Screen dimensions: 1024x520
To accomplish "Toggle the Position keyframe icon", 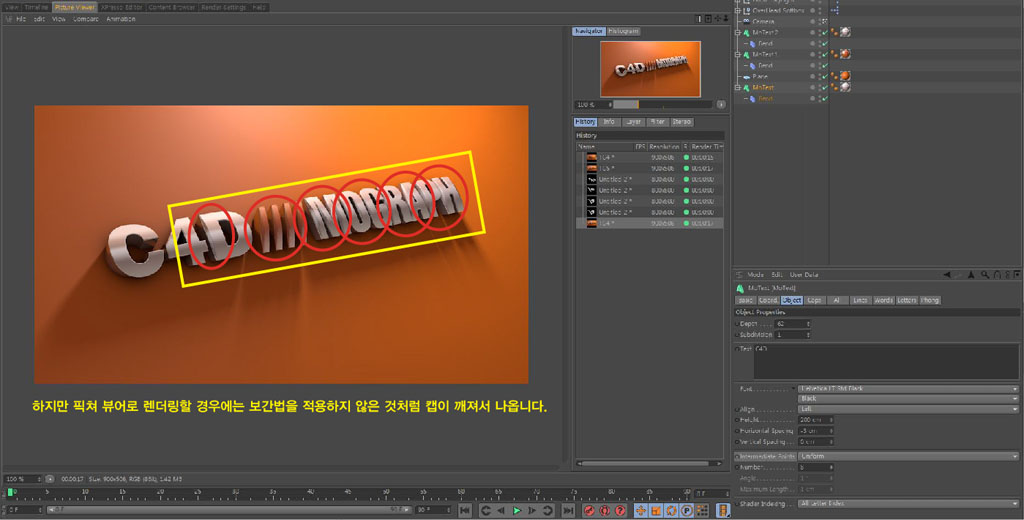I will [641, 510].
